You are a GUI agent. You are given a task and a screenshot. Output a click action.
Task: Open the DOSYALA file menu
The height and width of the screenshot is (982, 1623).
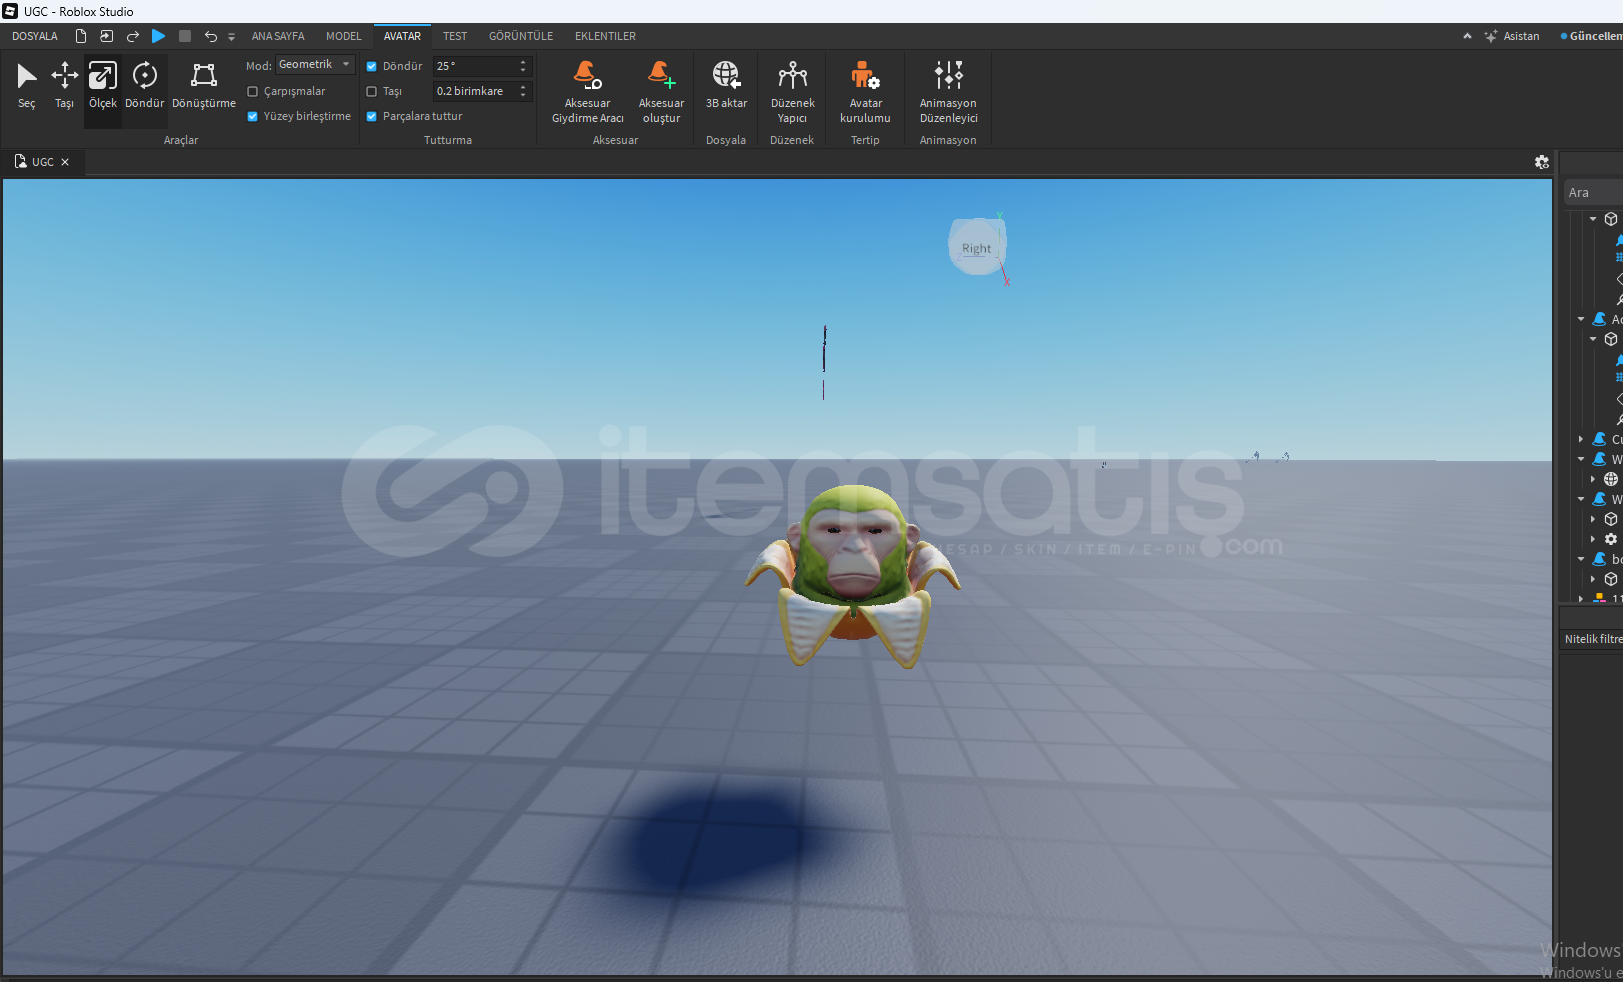pos(35,36)
